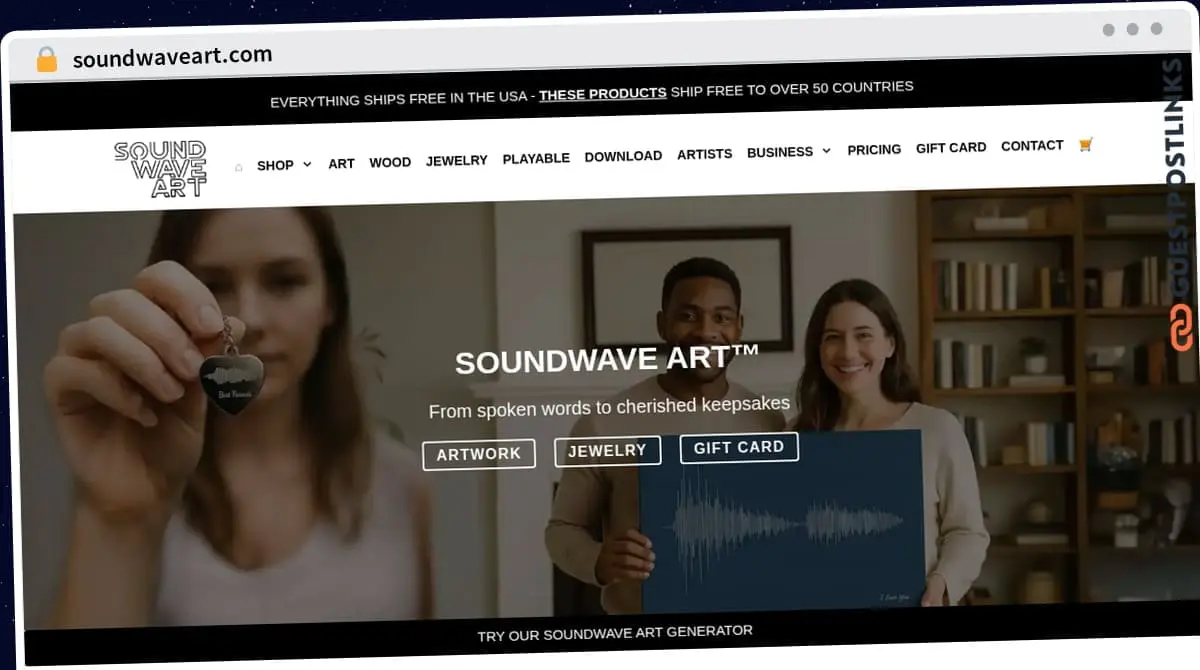The width and height of the screenshot is (1200, 670).
Task: Open the DOWNLOAD page
Action: coord(623,155)
